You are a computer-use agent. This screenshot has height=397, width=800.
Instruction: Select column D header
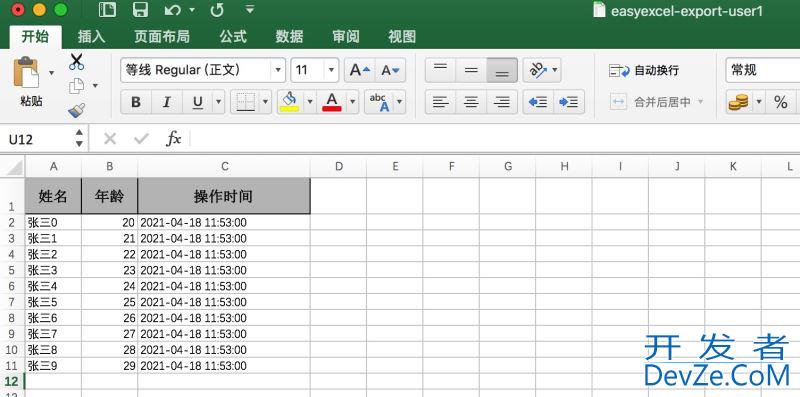(x=338, y=166)
